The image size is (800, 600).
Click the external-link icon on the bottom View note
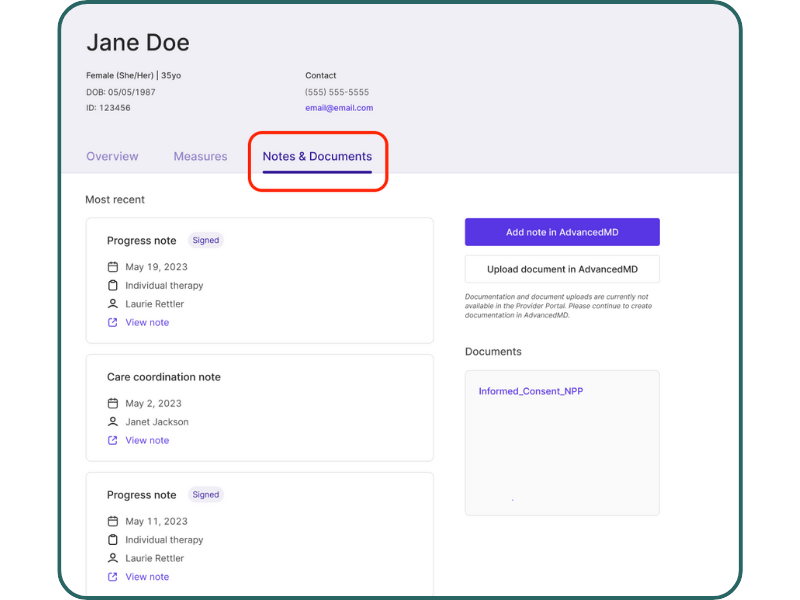point(113,576)
